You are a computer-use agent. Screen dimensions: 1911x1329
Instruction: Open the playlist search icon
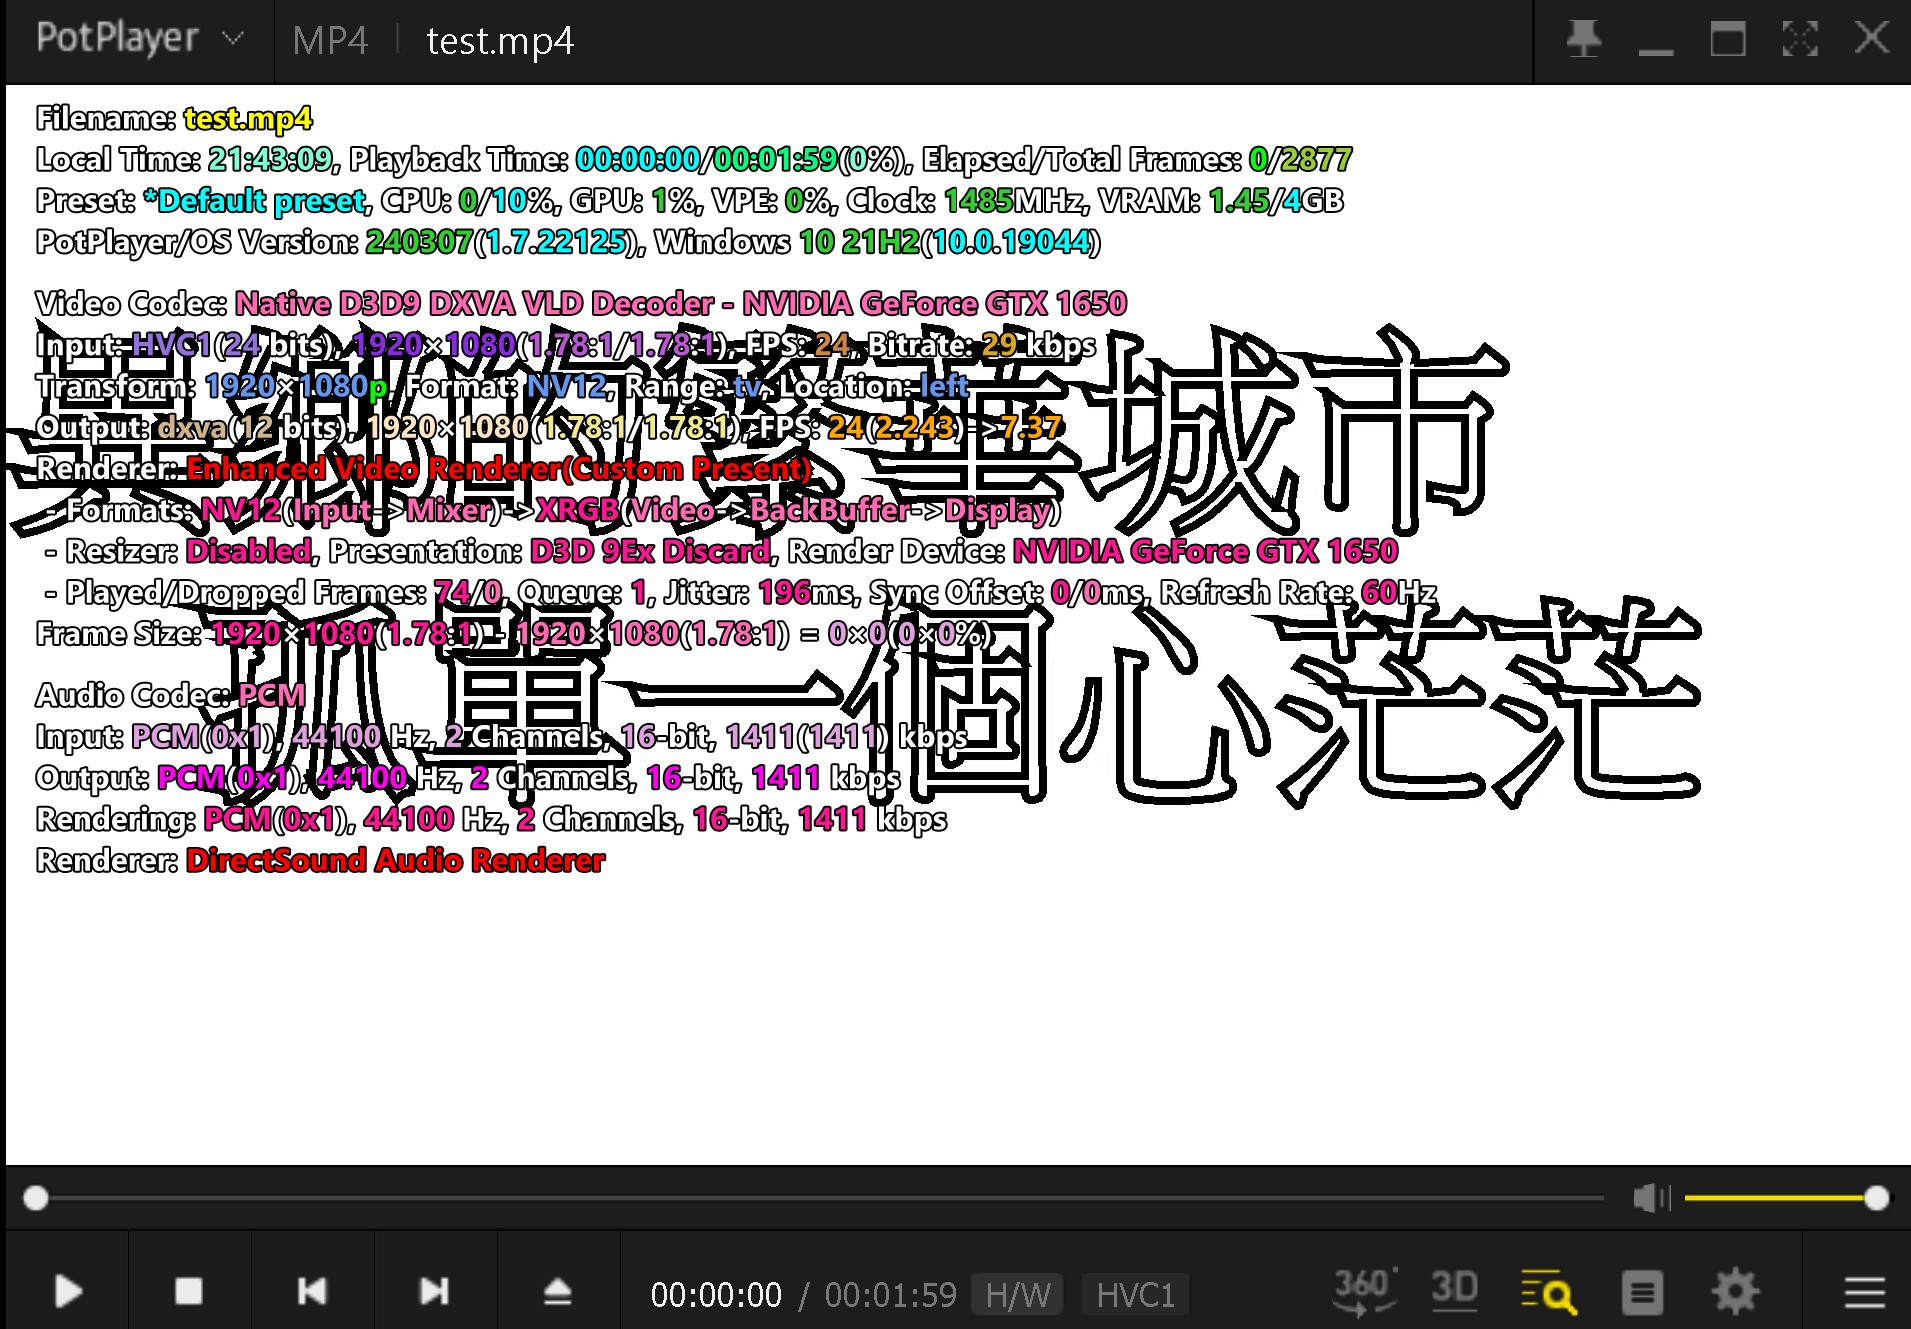tap(1547, 1292)
